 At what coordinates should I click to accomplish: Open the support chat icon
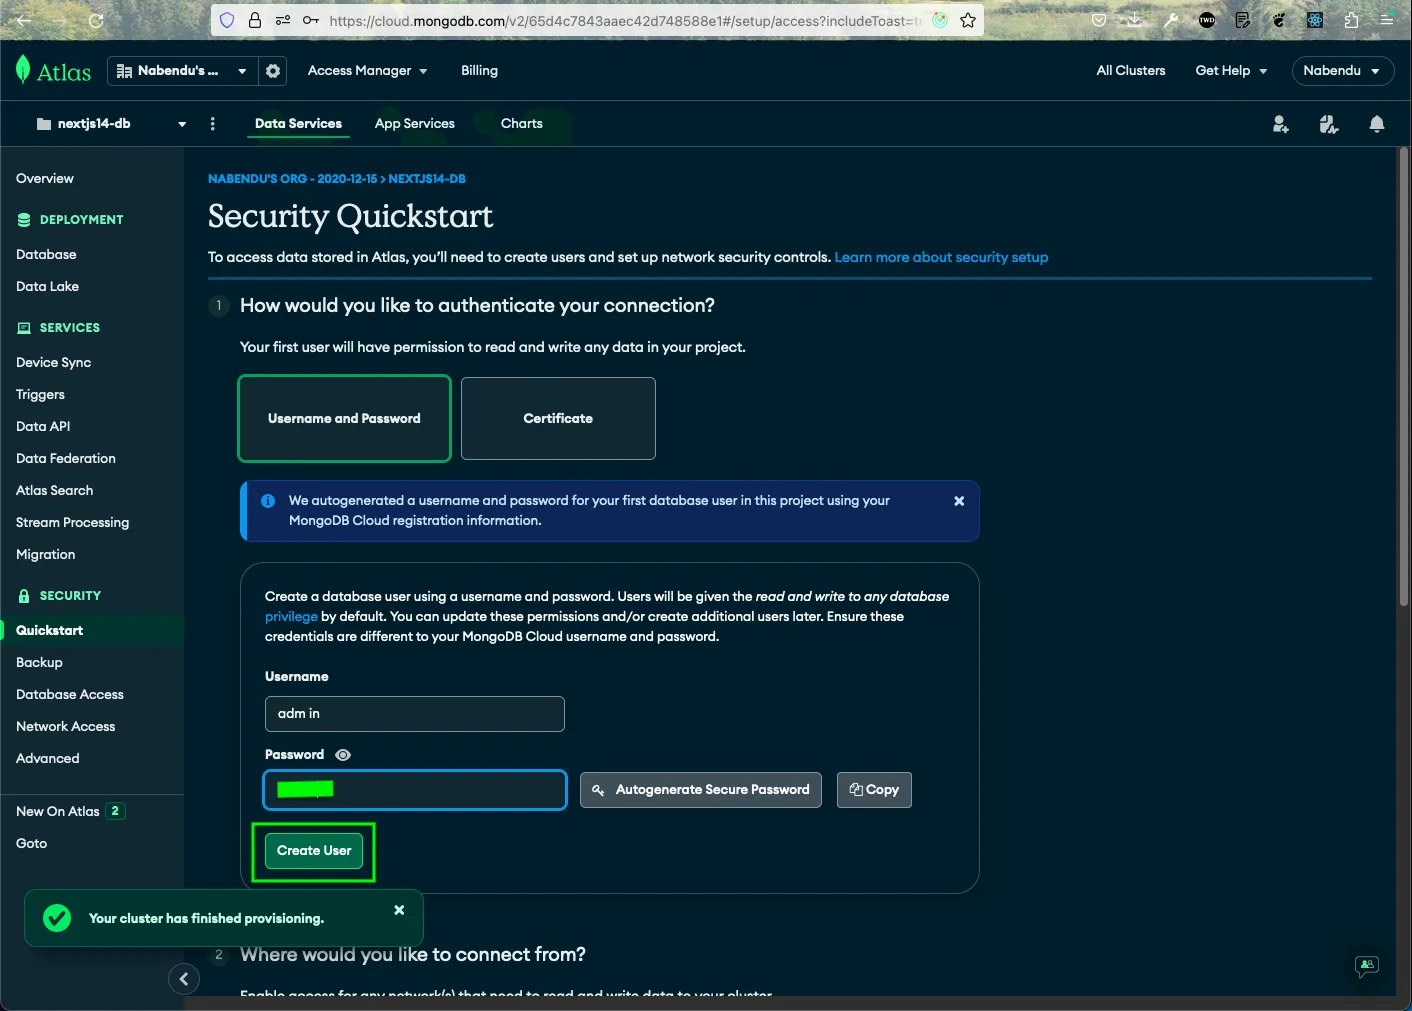(x=1366, y=966)
